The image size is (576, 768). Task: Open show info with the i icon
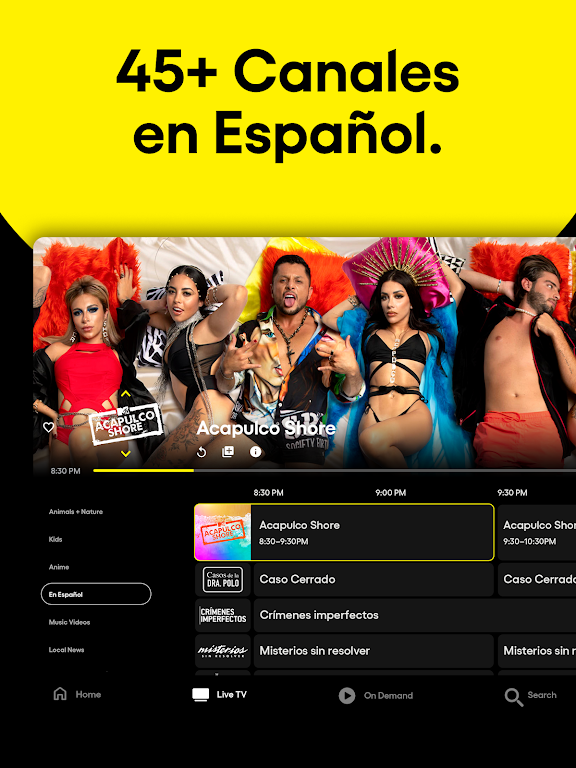click(x=255, y=452)
